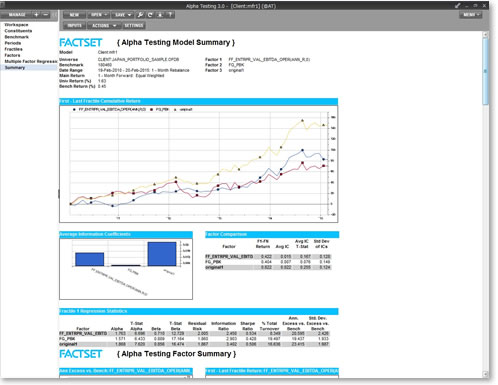Click the SETTINGS button
Screen dimensions: 498x385
click(x=133, y=25)
